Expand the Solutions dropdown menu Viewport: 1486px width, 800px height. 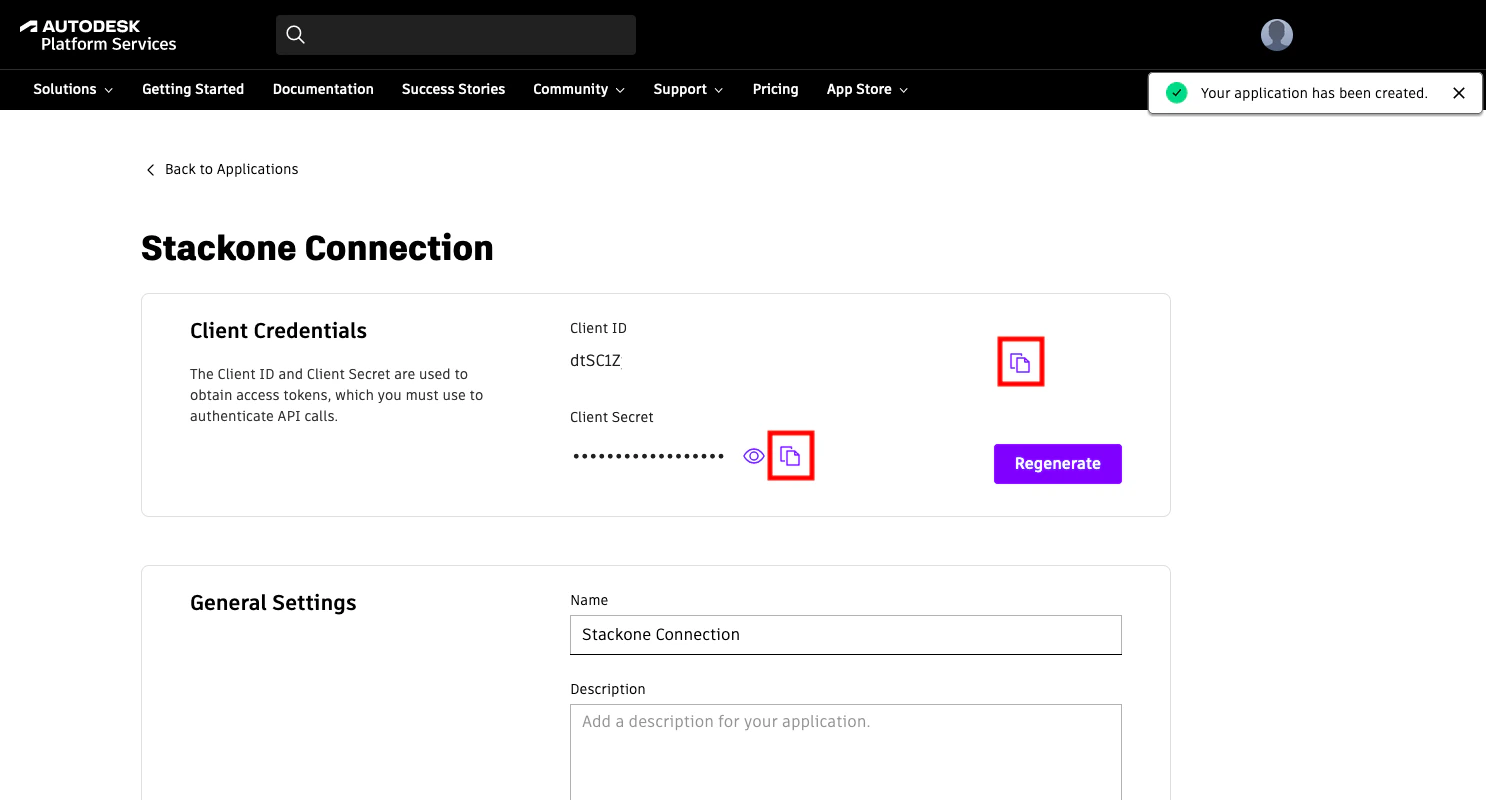pyautogui.click(x=72, y=89)
